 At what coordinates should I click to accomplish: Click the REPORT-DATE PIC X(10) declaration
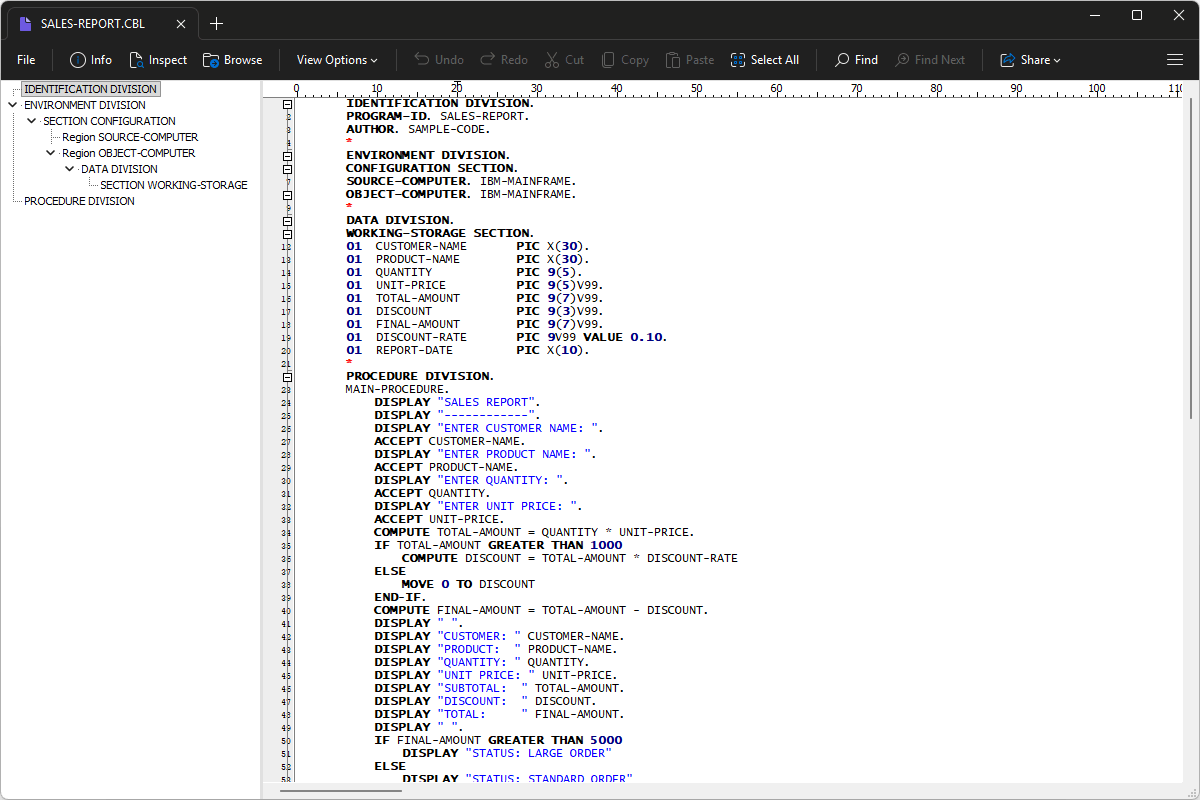point(468,350)
